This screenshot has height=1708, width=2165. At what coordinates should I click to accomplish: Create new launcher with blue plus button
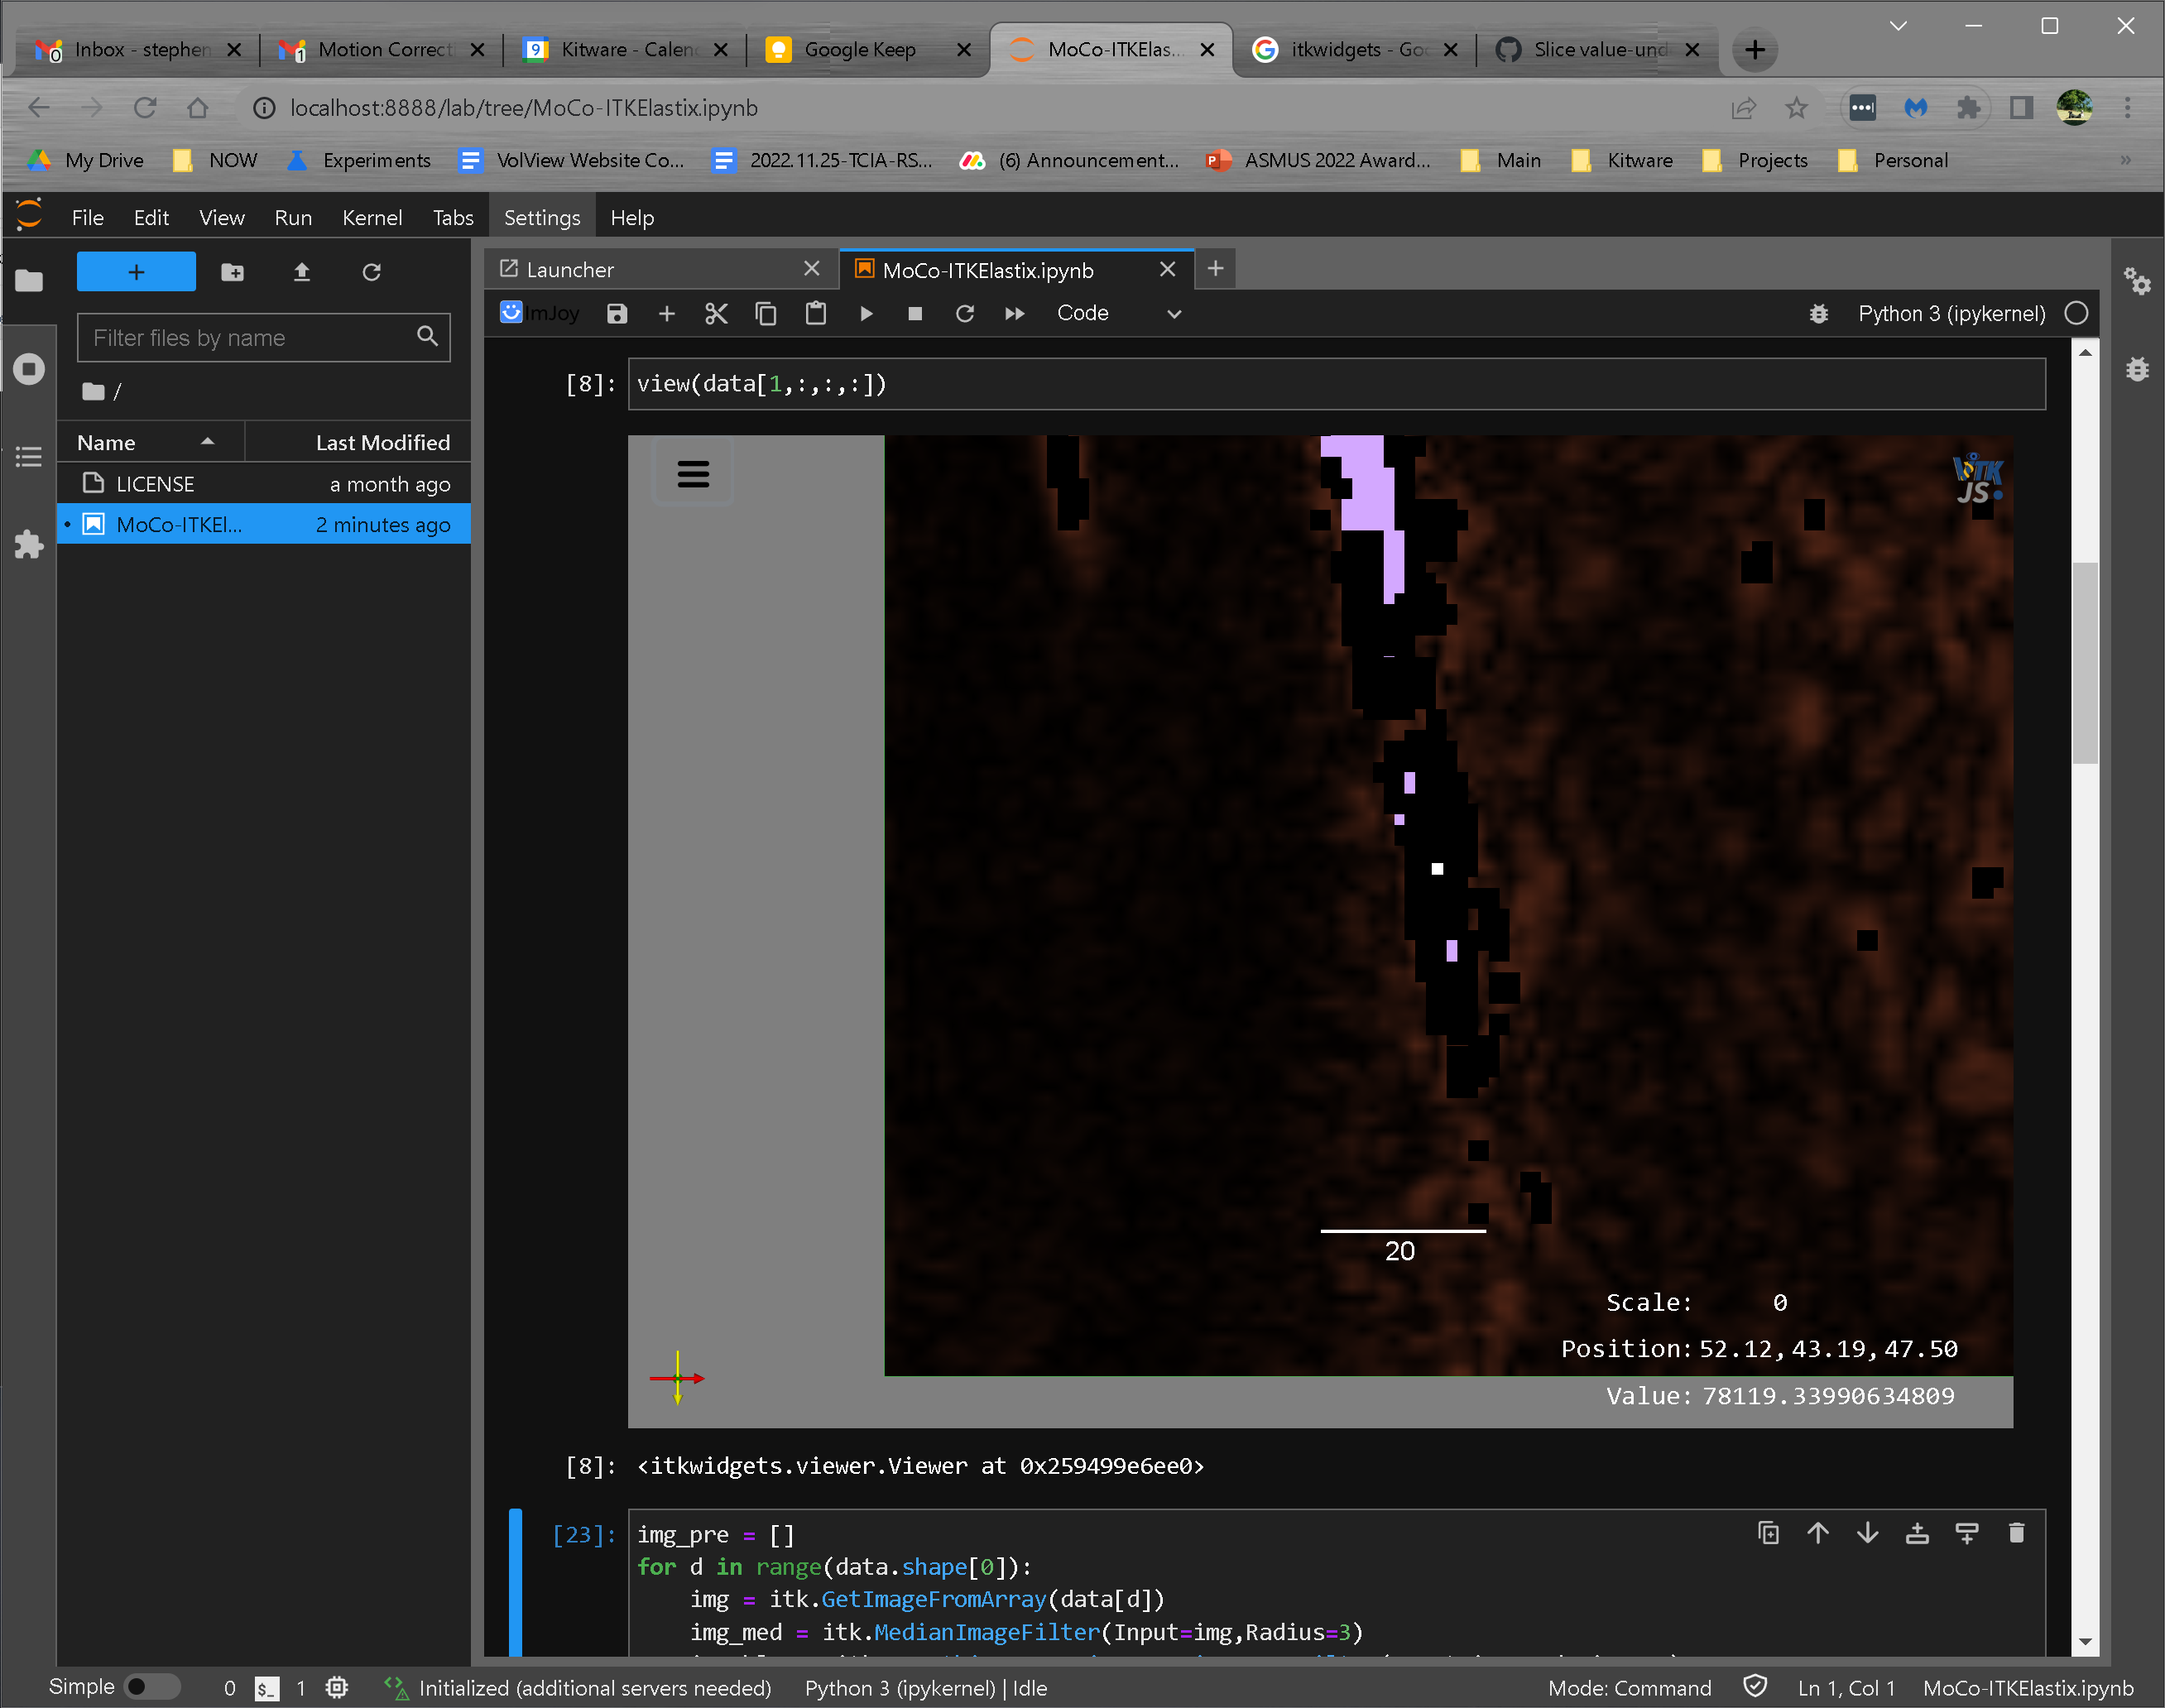(x=135, y=271)
